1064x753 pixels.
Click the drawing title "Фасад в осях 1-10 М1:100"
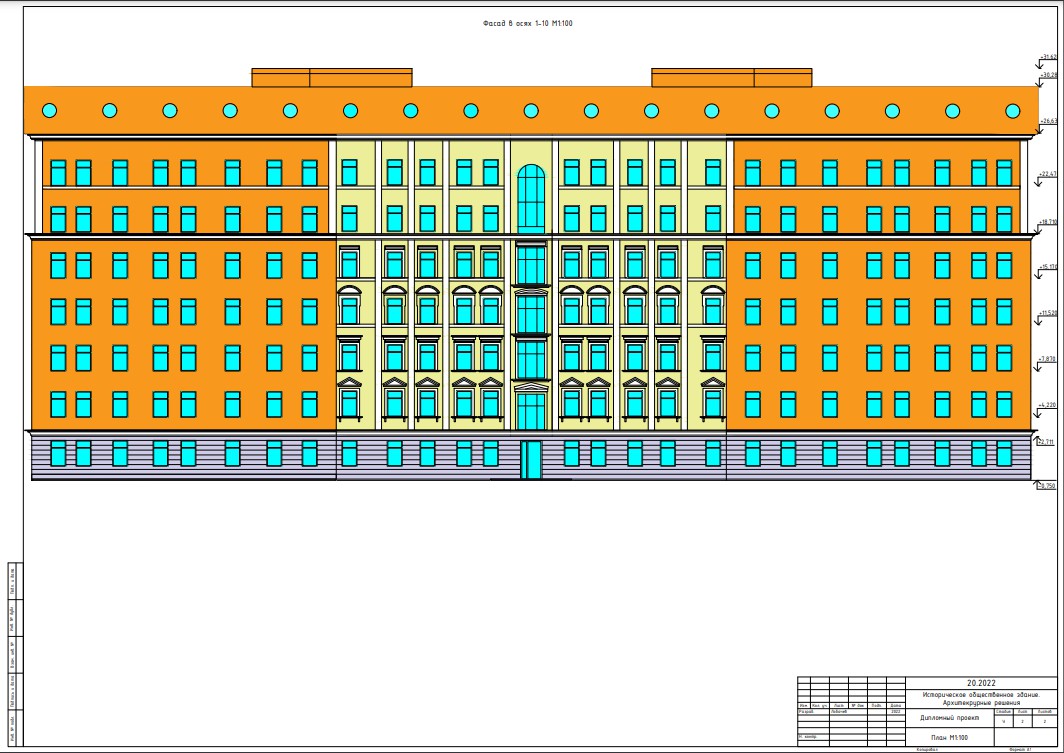(x=527, y=23)
